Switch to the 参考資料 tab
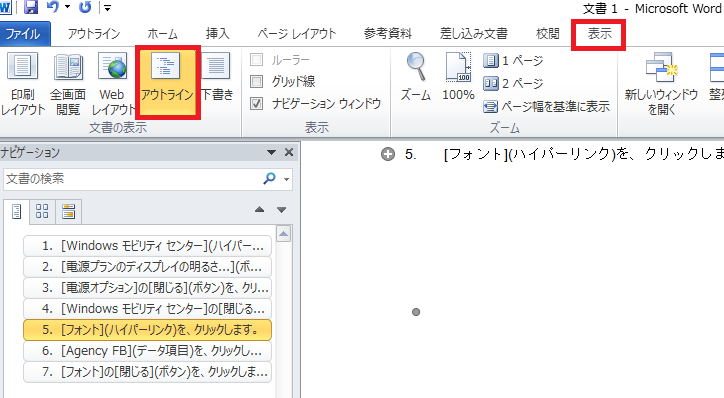This screenshot has height=398, width=724. point(387,34)
